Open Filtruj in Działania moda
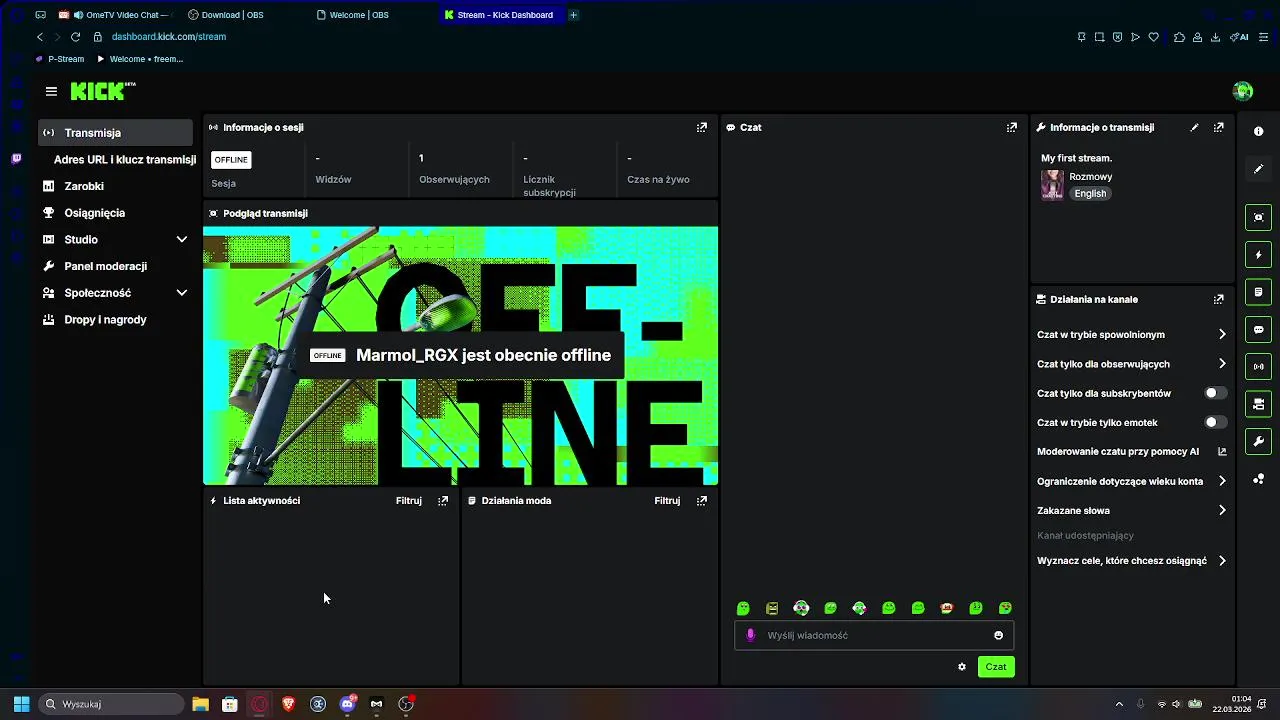The image size is (1280, 720). 667,500
